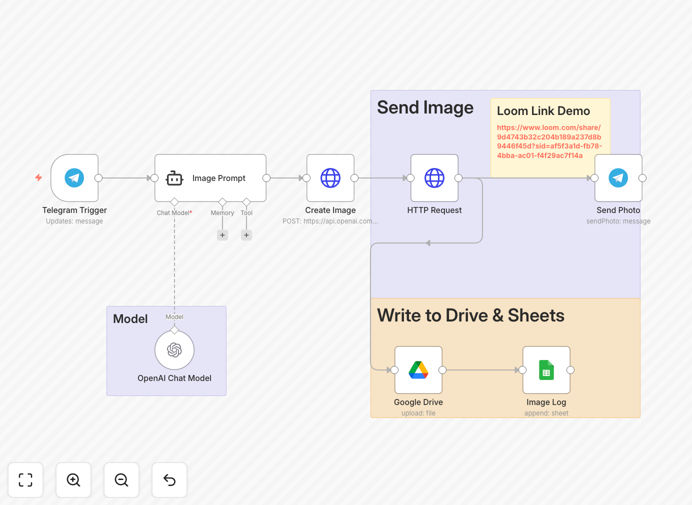Click the Create Image POST URL subtitle

tap(331, 221)
